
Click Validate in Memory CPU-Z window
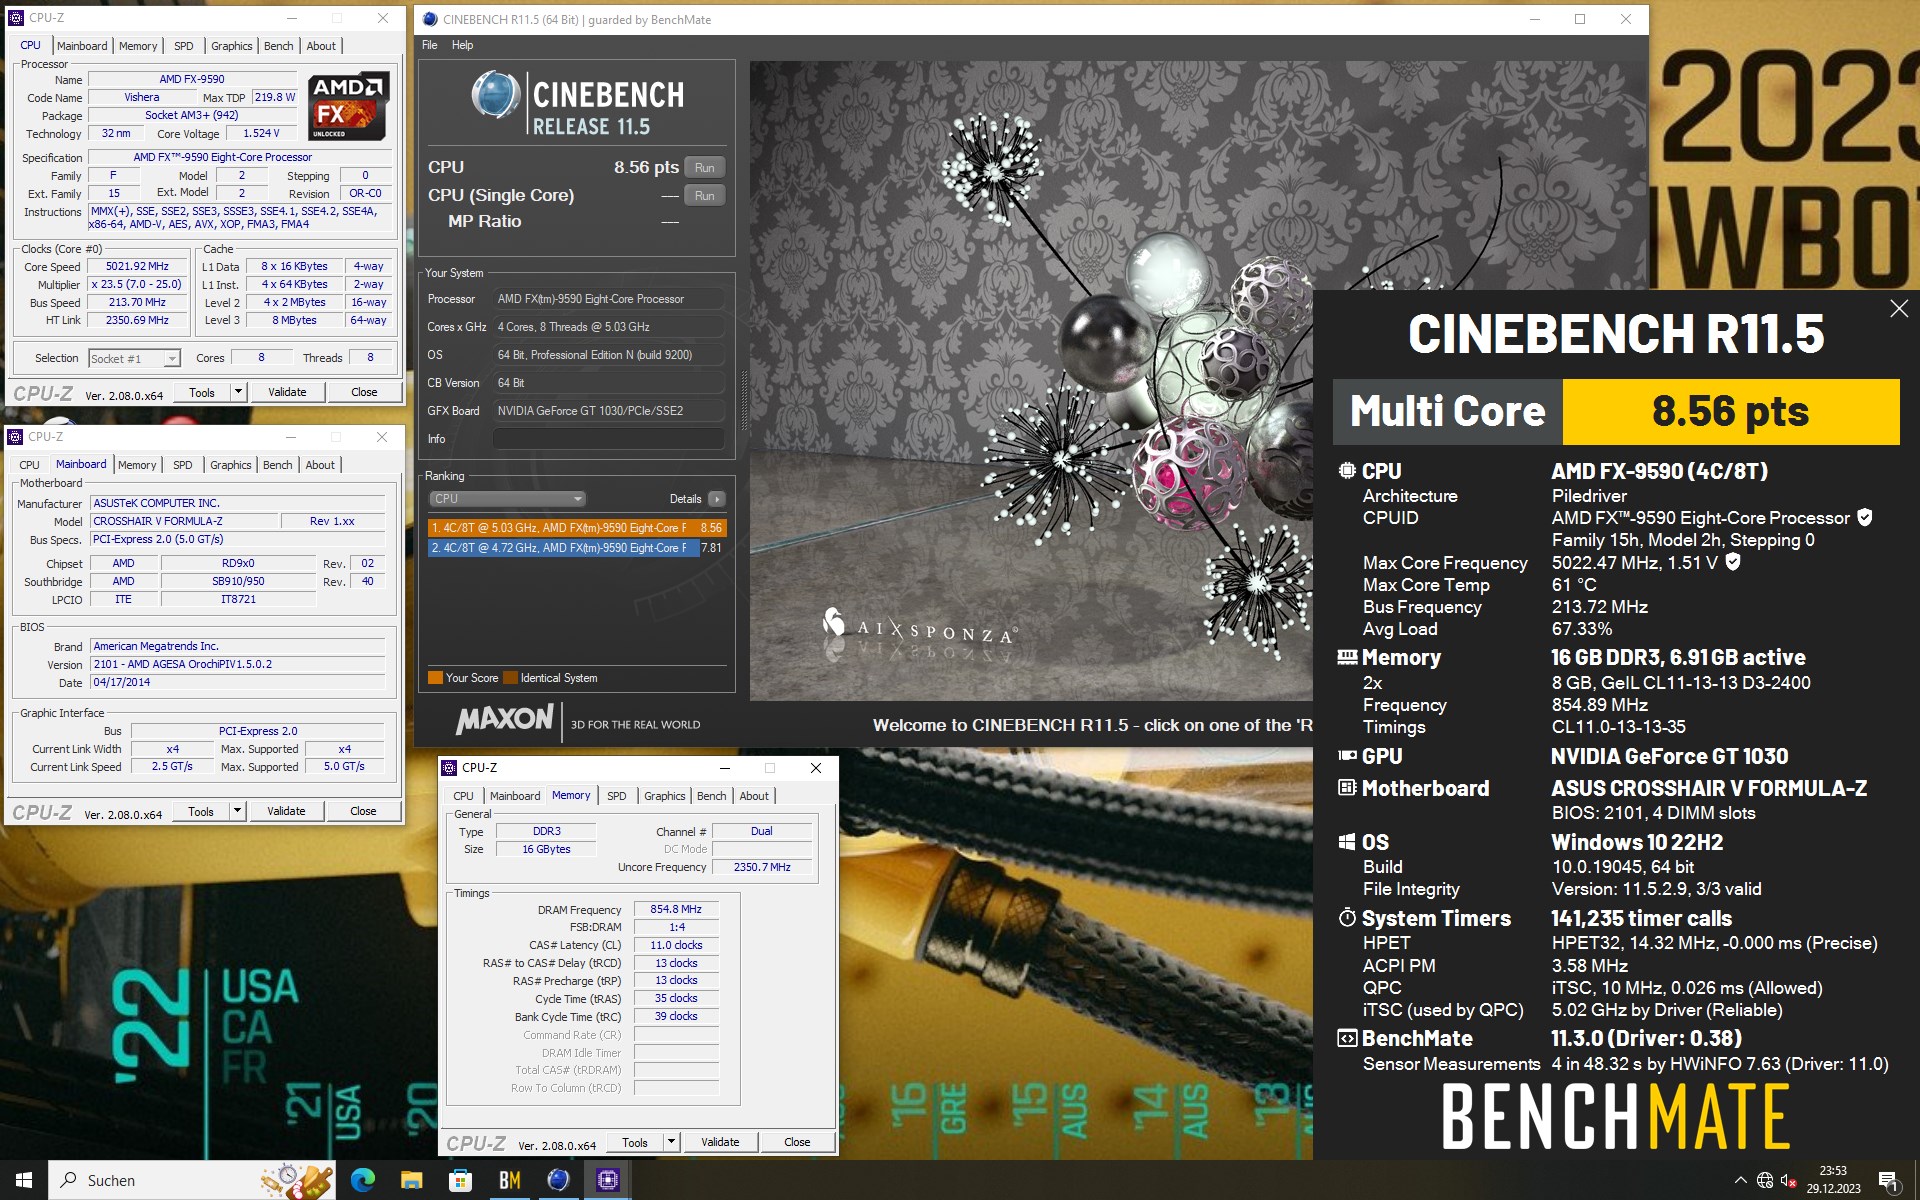point(720,1142)
